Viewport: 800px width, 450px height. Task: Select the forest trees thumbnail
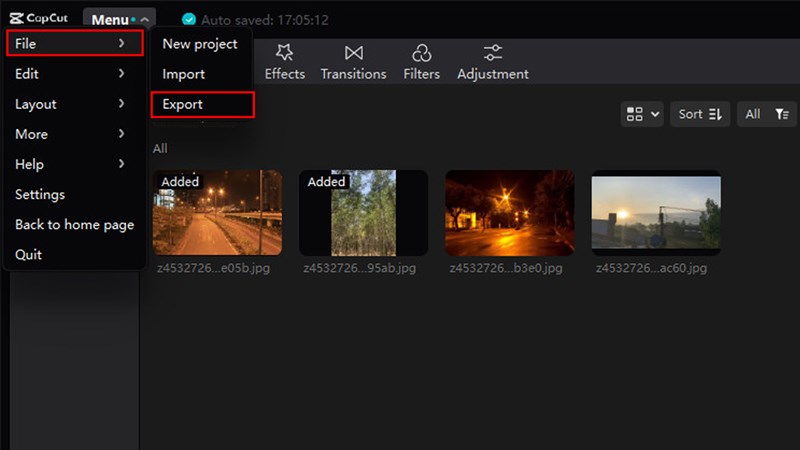click(364, 213)
